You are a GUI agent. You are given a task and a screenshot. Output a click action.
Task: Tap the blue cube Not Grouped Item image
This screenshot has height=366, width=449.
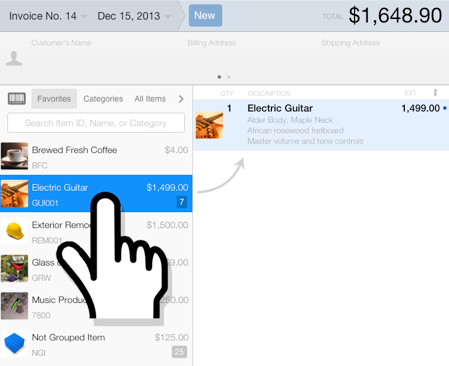(14, 343)
